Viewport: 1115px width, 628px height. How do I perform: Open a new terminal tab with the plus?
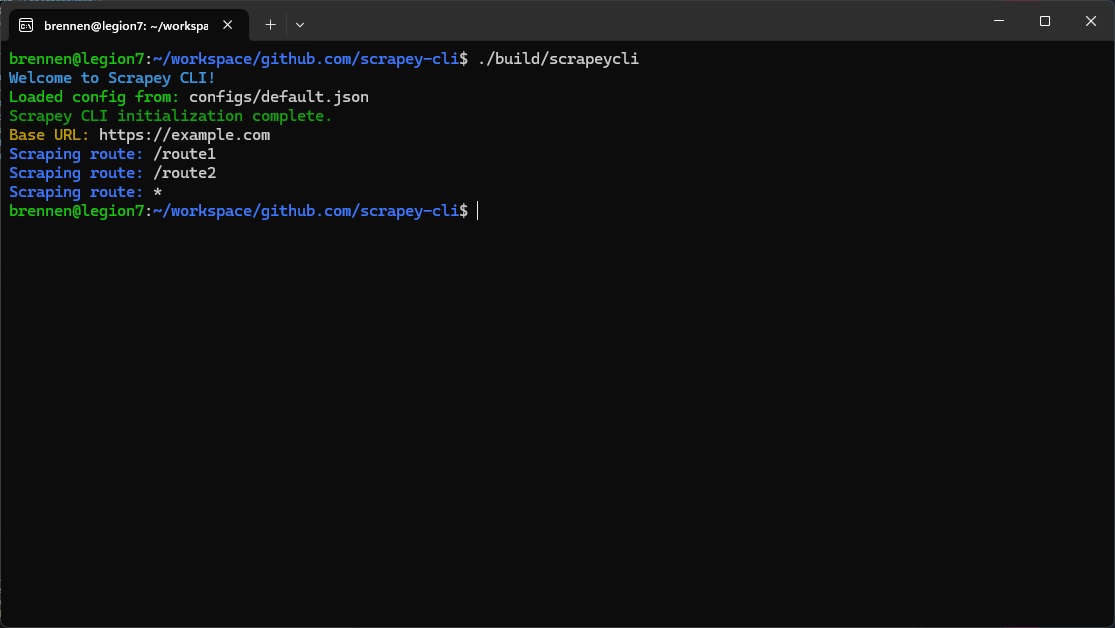[269, 24]
